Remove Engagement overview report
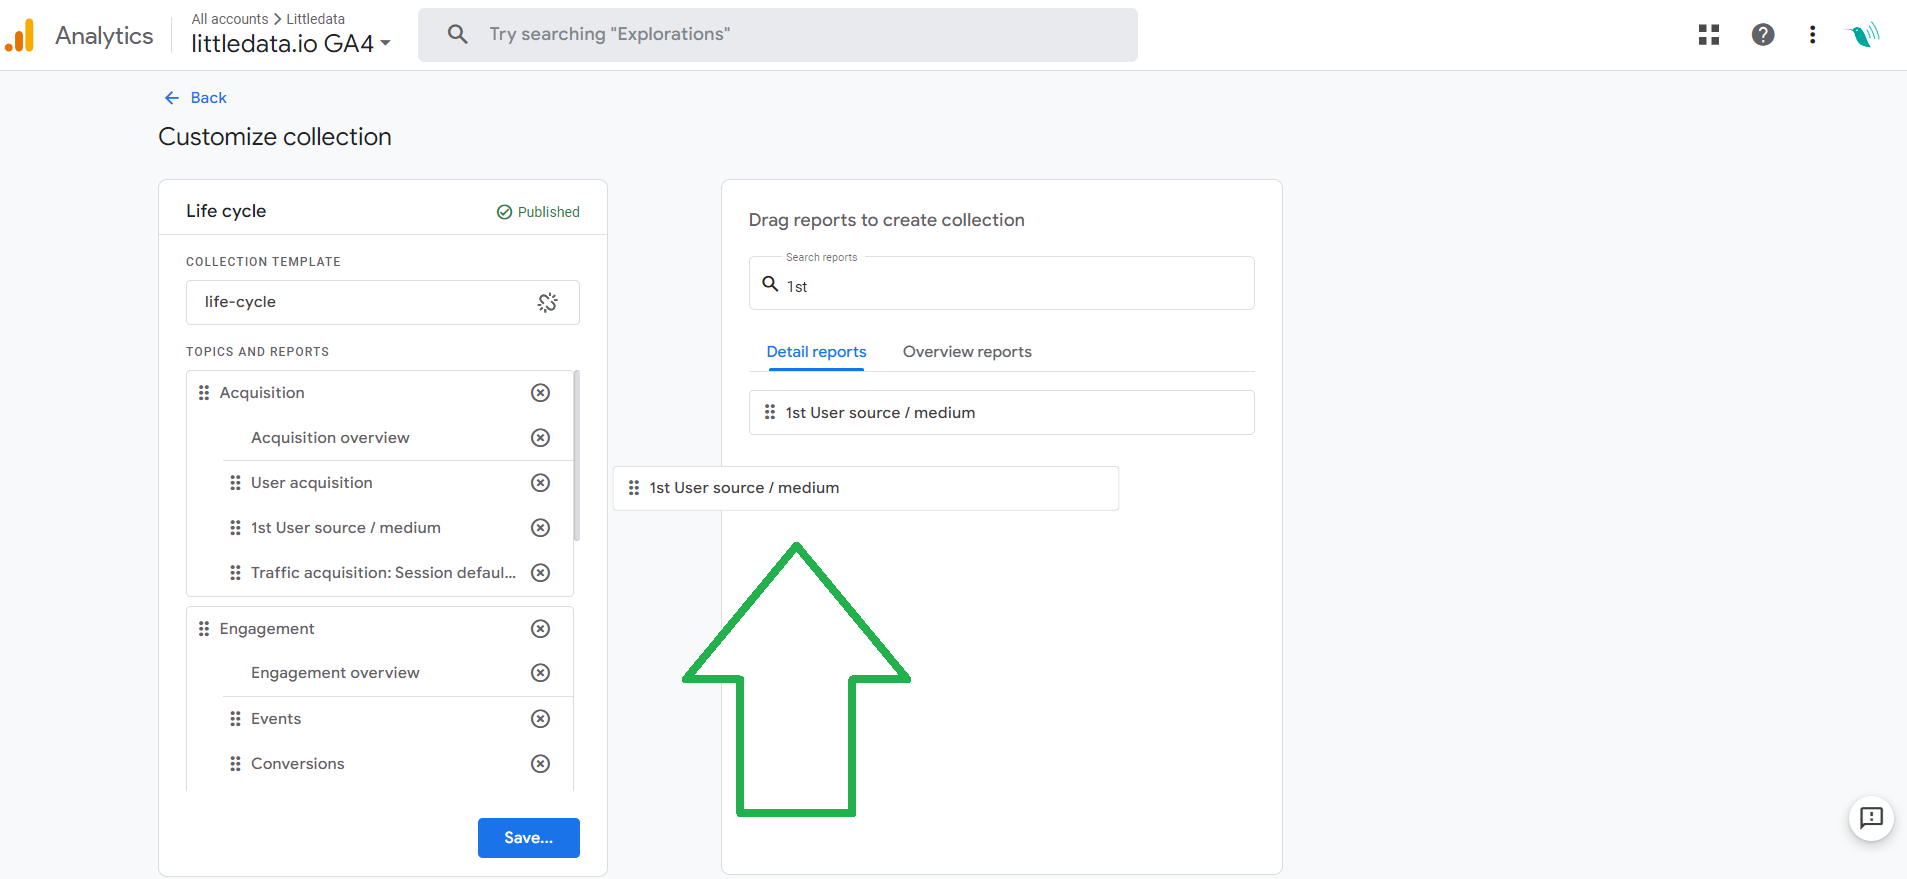1907x879 pixels. pos(540,673)
